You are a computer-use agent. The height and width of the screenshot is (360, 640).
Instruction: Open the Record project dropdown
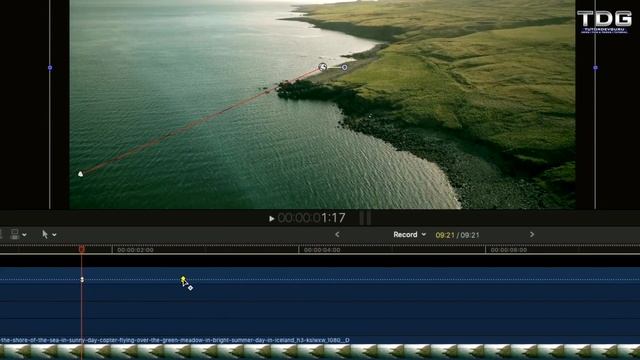409,235
